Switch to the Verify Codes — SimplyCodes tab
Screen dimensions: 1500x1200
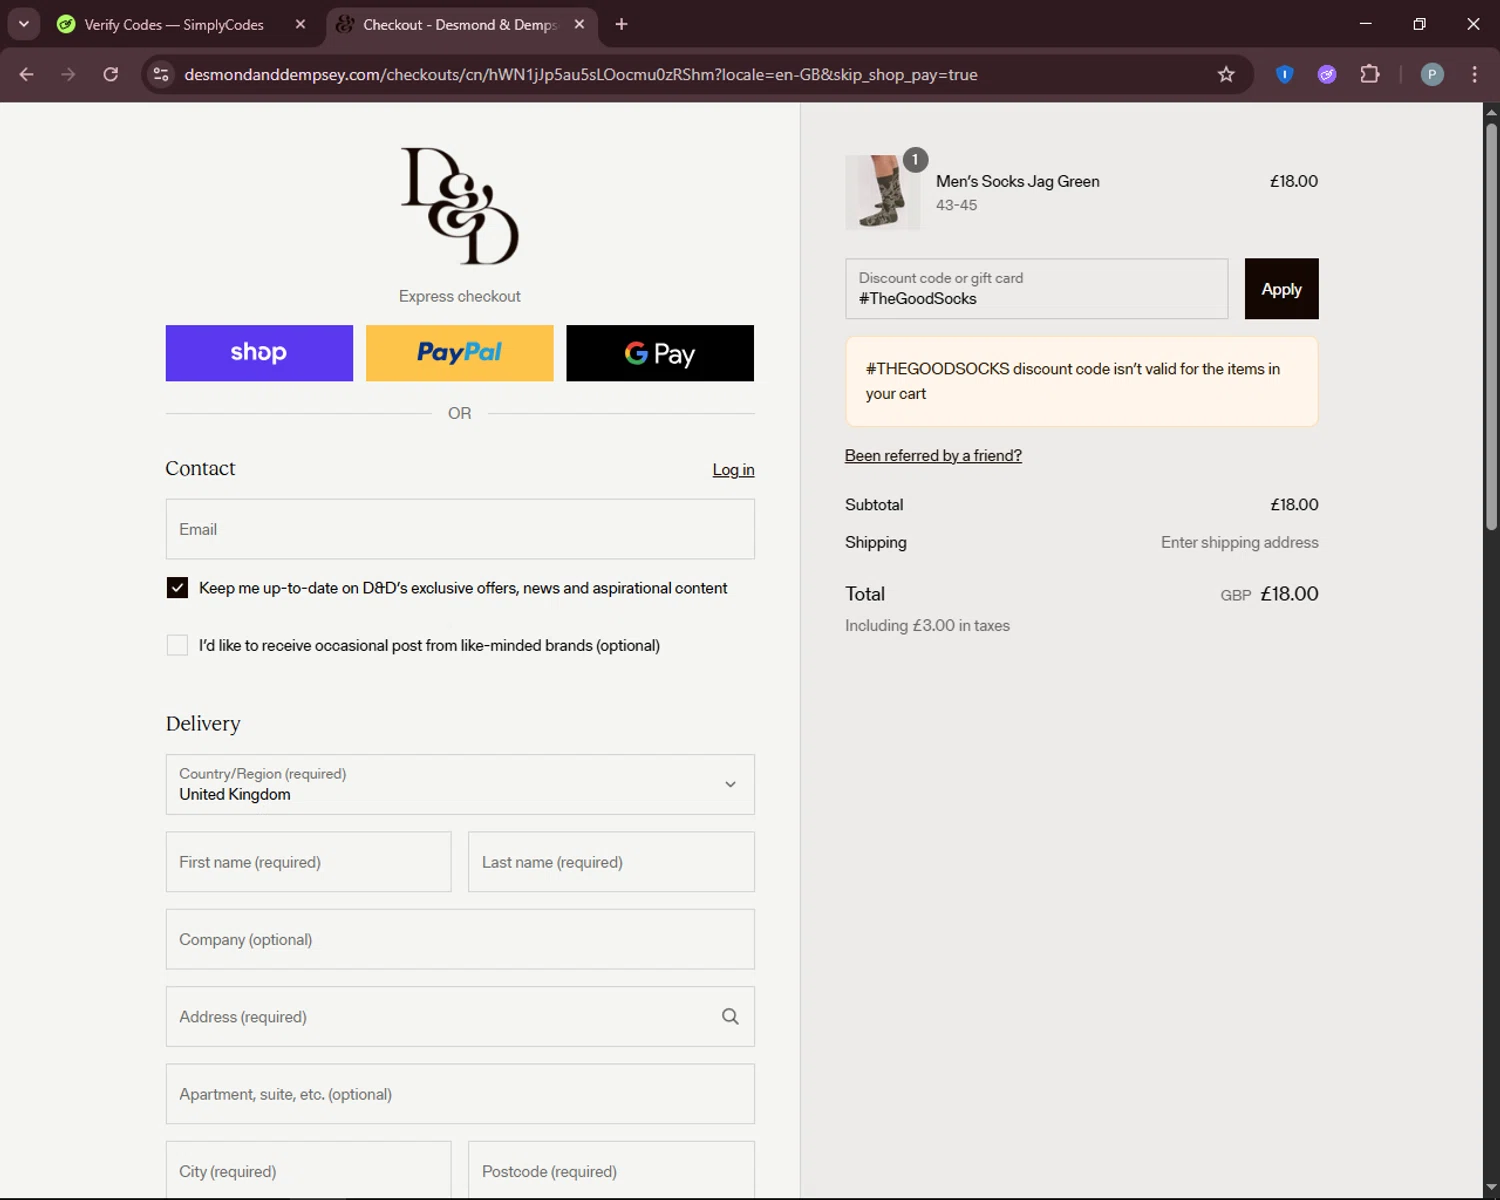click(x=174, y=24)
